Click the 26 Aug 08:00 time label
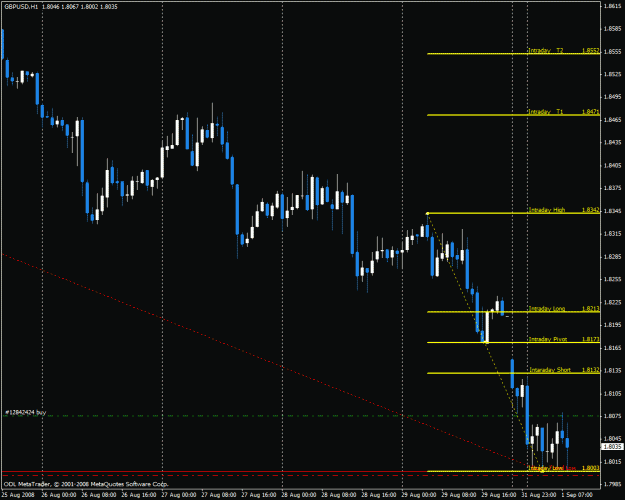 98,495
